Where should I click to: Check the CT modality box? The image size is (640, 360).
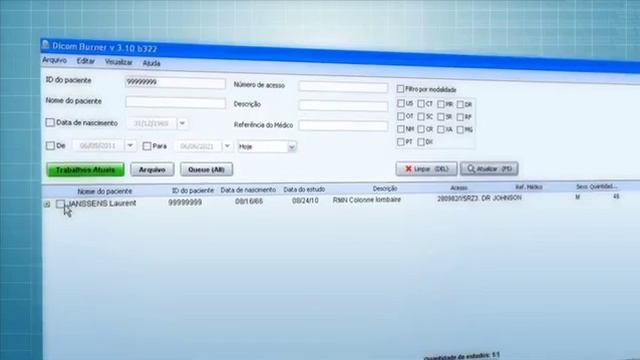[421, 104]
